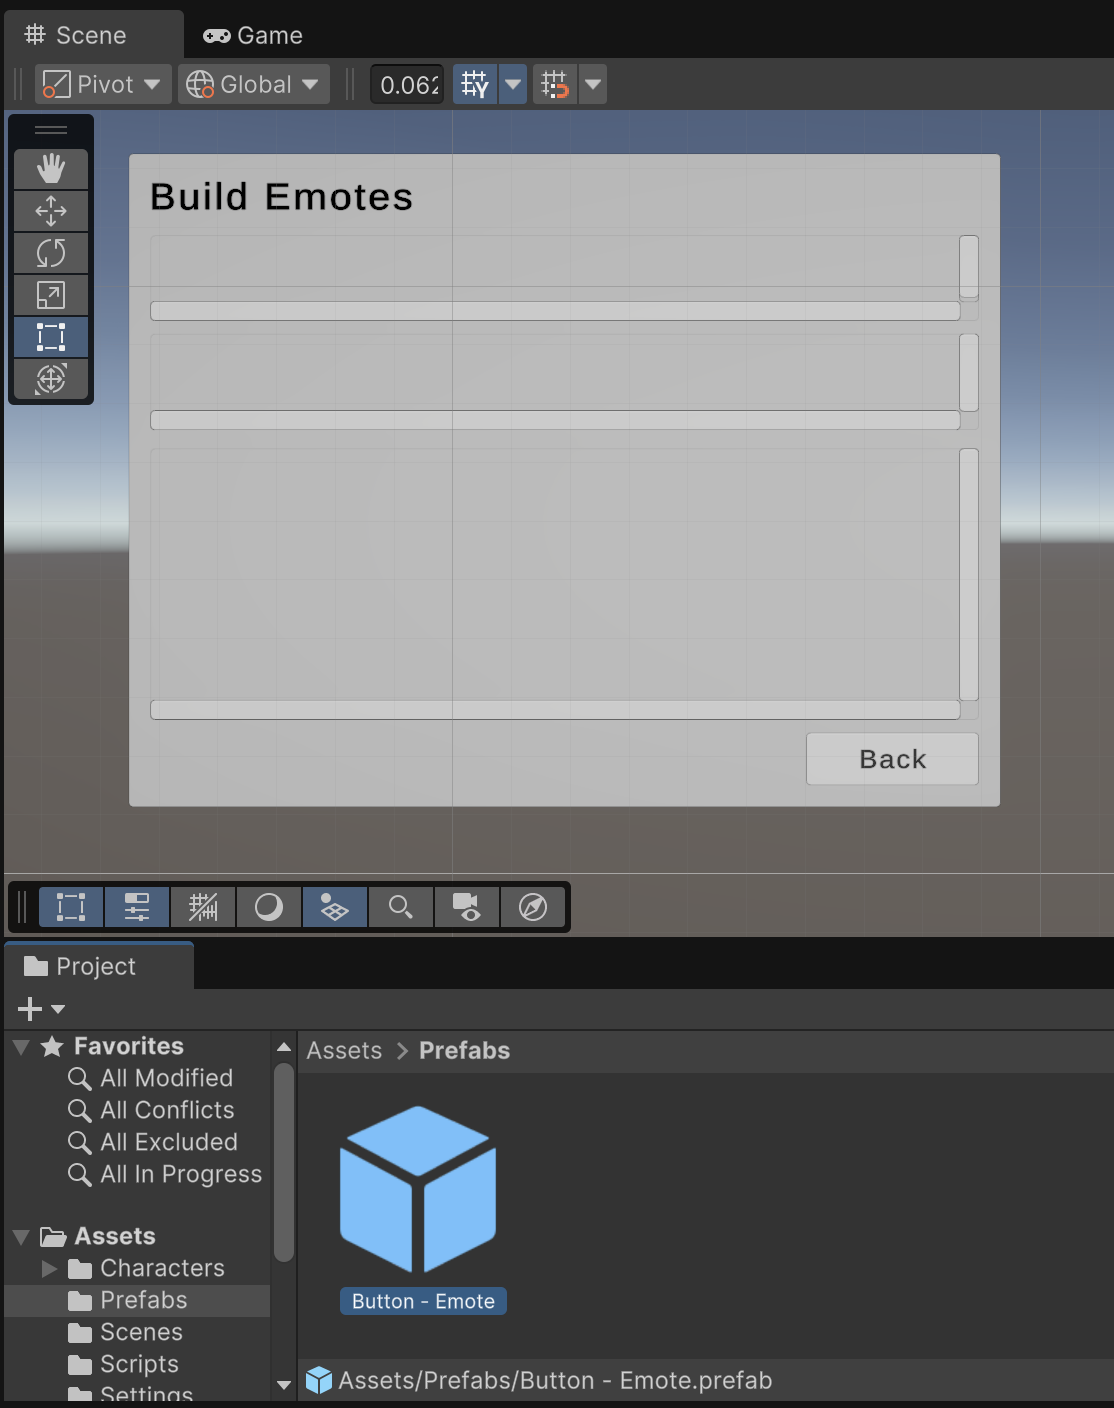Viewport: 1114px width, 1408px height.
Task: Toggle snap increment button
Action: 555,85
